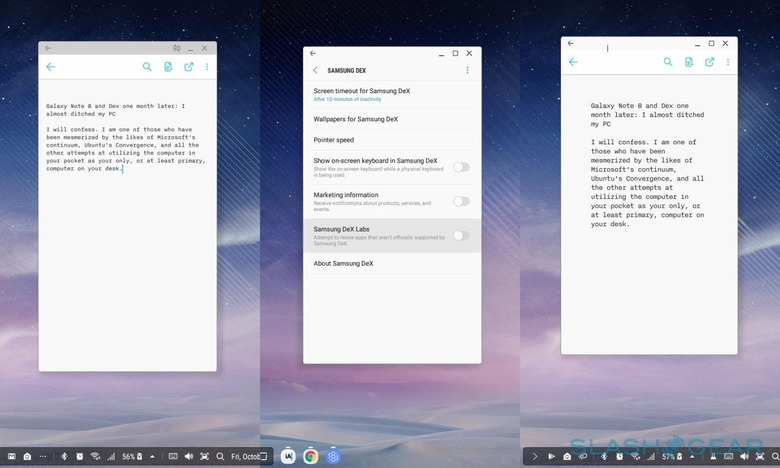Open the Settings gear icon in taskbar
Screen dimensions: 780x468
333,456
